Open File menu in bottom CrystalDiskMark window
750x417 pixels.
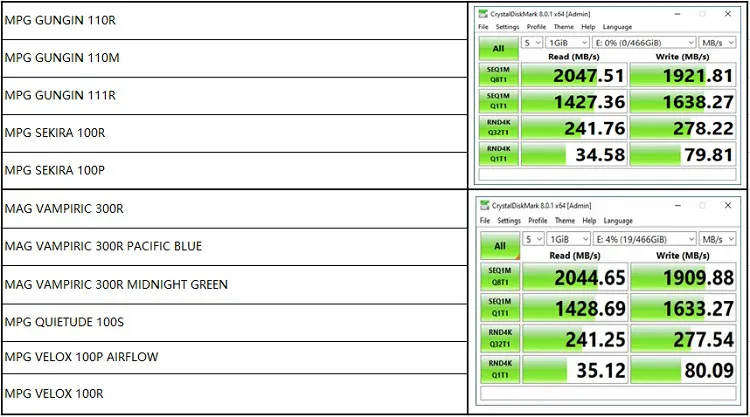[x=485, y=220]
